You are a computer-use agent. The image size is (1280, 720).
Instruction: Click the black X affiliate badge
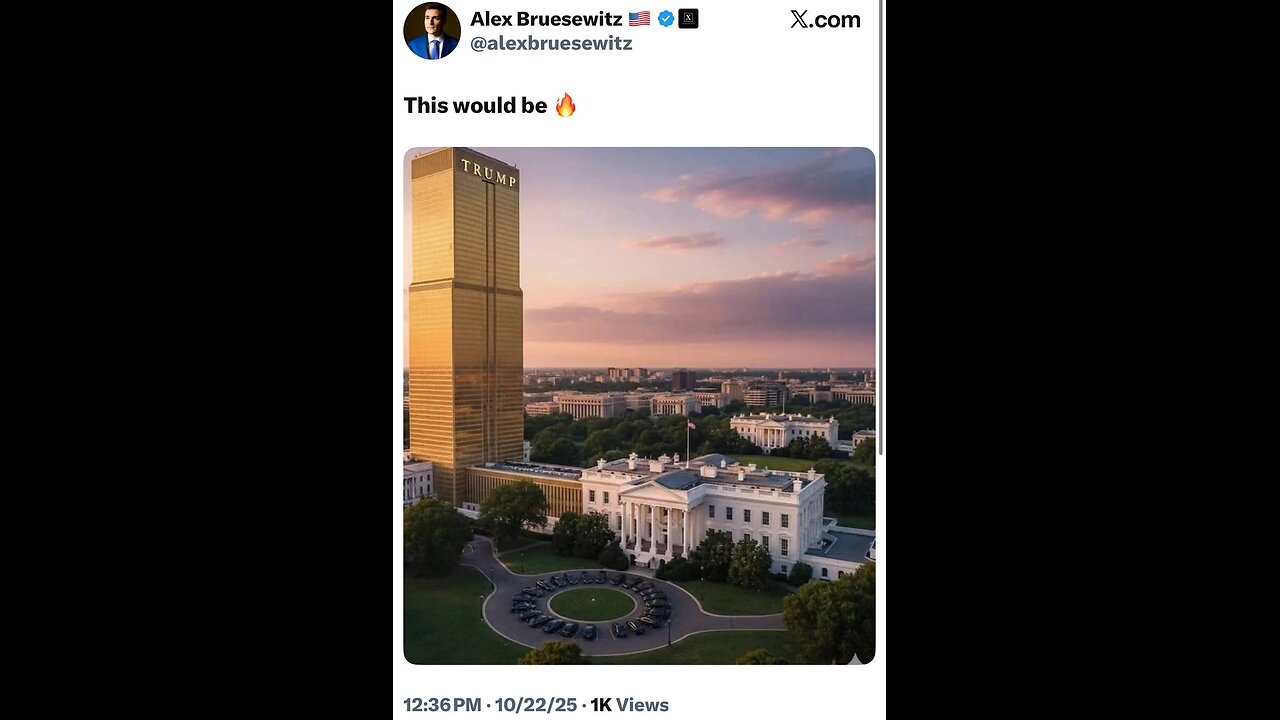click(x=688, y=18)
